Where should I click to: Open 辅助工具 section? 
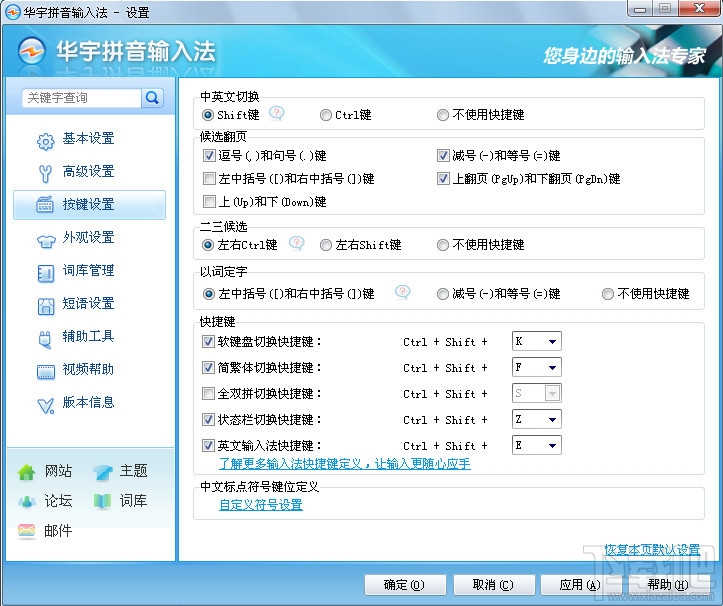[x=89, y=337]
